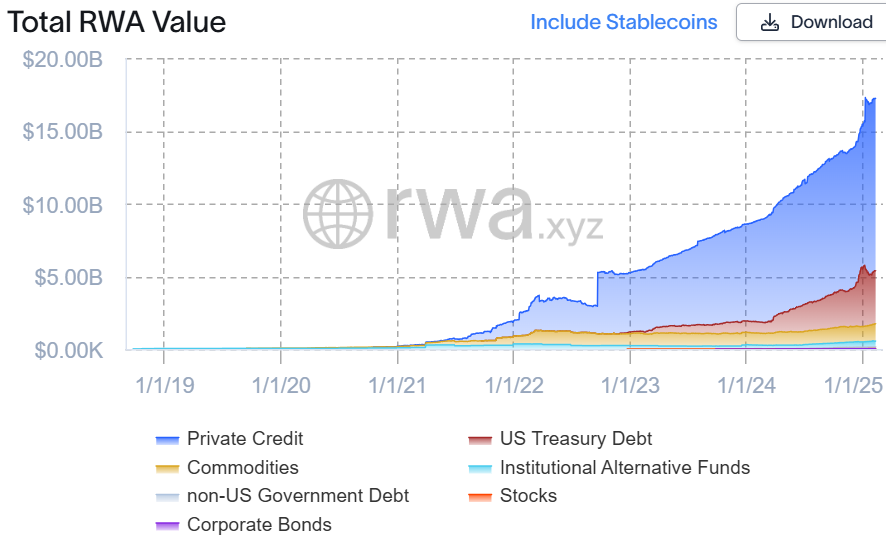Click the cyan Institutional Alternative Funds legend swatch
The height and width of the screenshot is (538, 886).
point(481,468)
